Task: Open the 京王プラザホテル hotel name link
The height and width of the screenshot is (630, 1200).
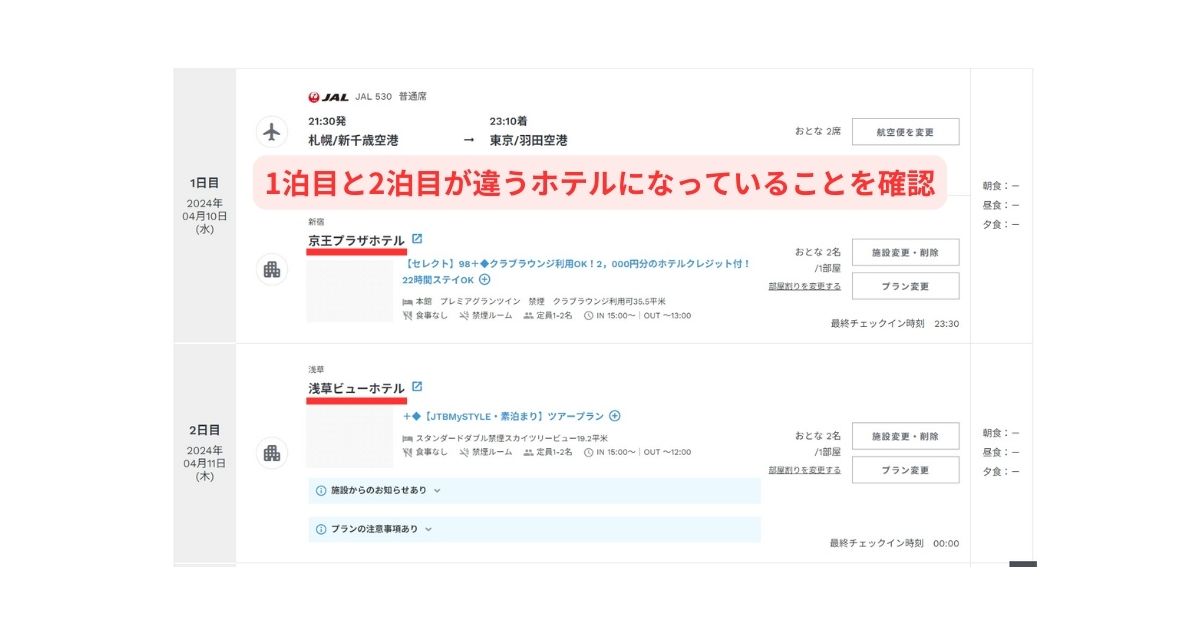Action: tap(357, 240)
